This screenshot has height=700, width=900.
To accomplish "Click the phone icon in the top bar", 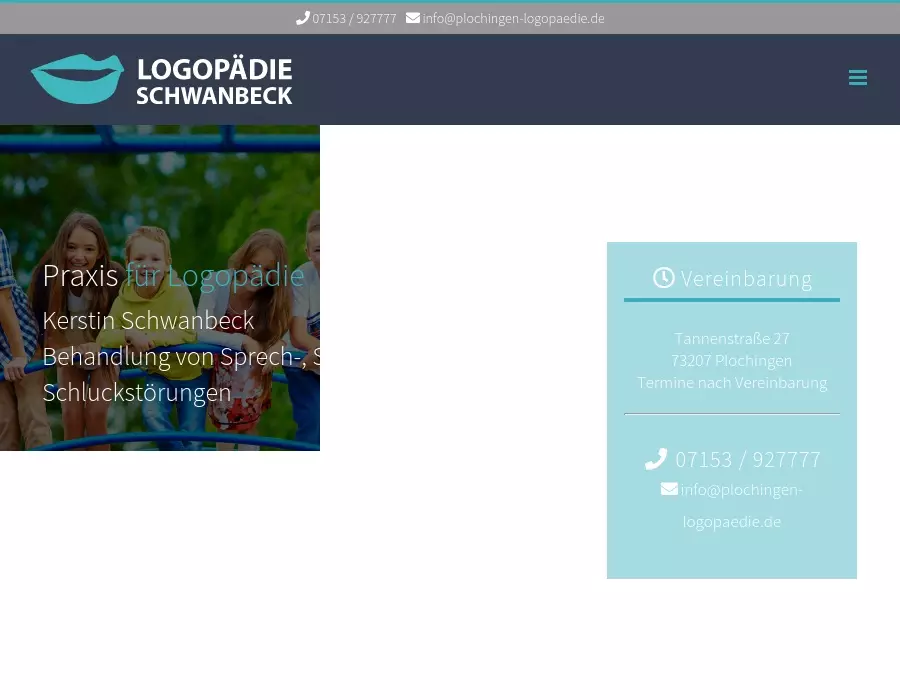I will click(x=302, y=18).
